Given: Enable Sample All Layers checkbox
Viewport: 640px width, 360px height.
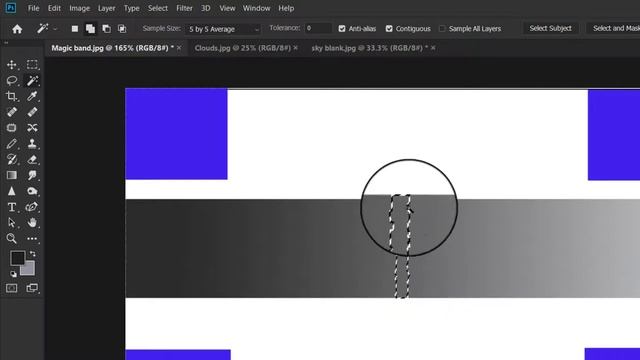Looking at the screenshot, I should [x=442, y=29].
